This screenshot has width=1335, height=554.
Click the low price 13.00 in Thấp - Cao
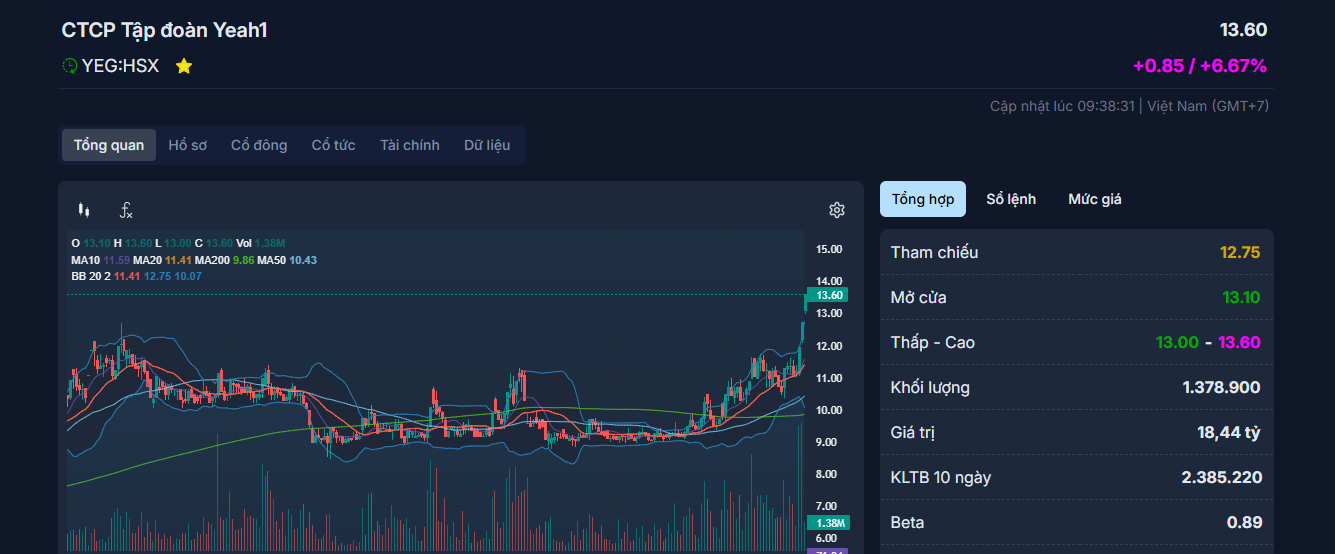(x=1177, y=342)
